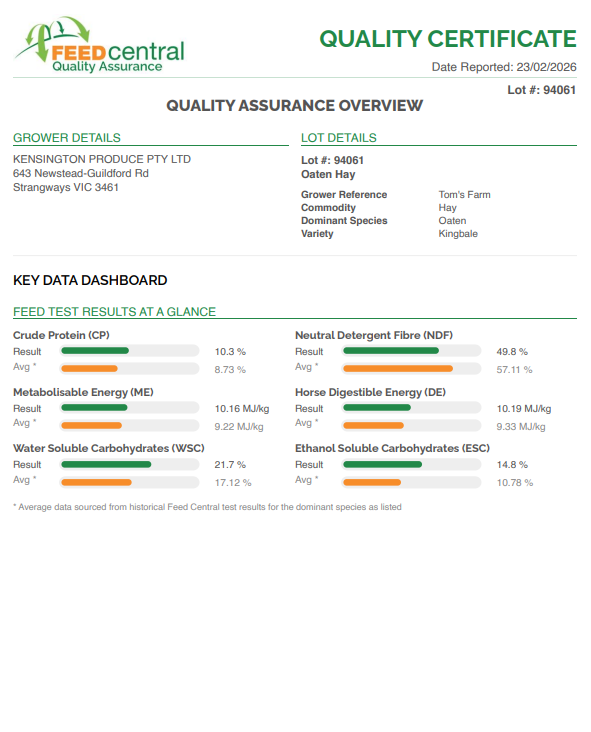The image size is (591, 732).
Task: Click the Metabolisable Energy (ME) heading
Action: coord(83,392)
